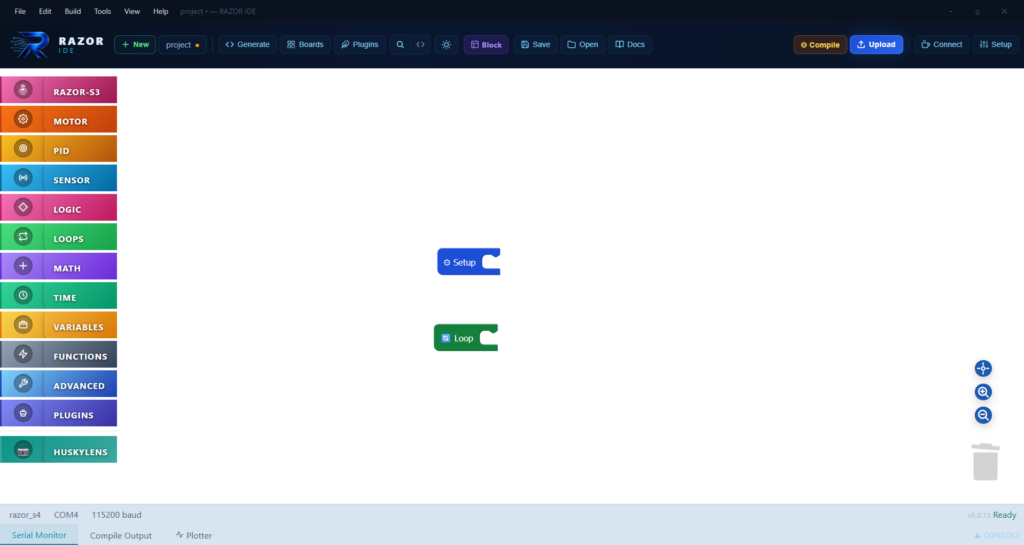
Task: Upload code to the board
Action: point(876,44)
